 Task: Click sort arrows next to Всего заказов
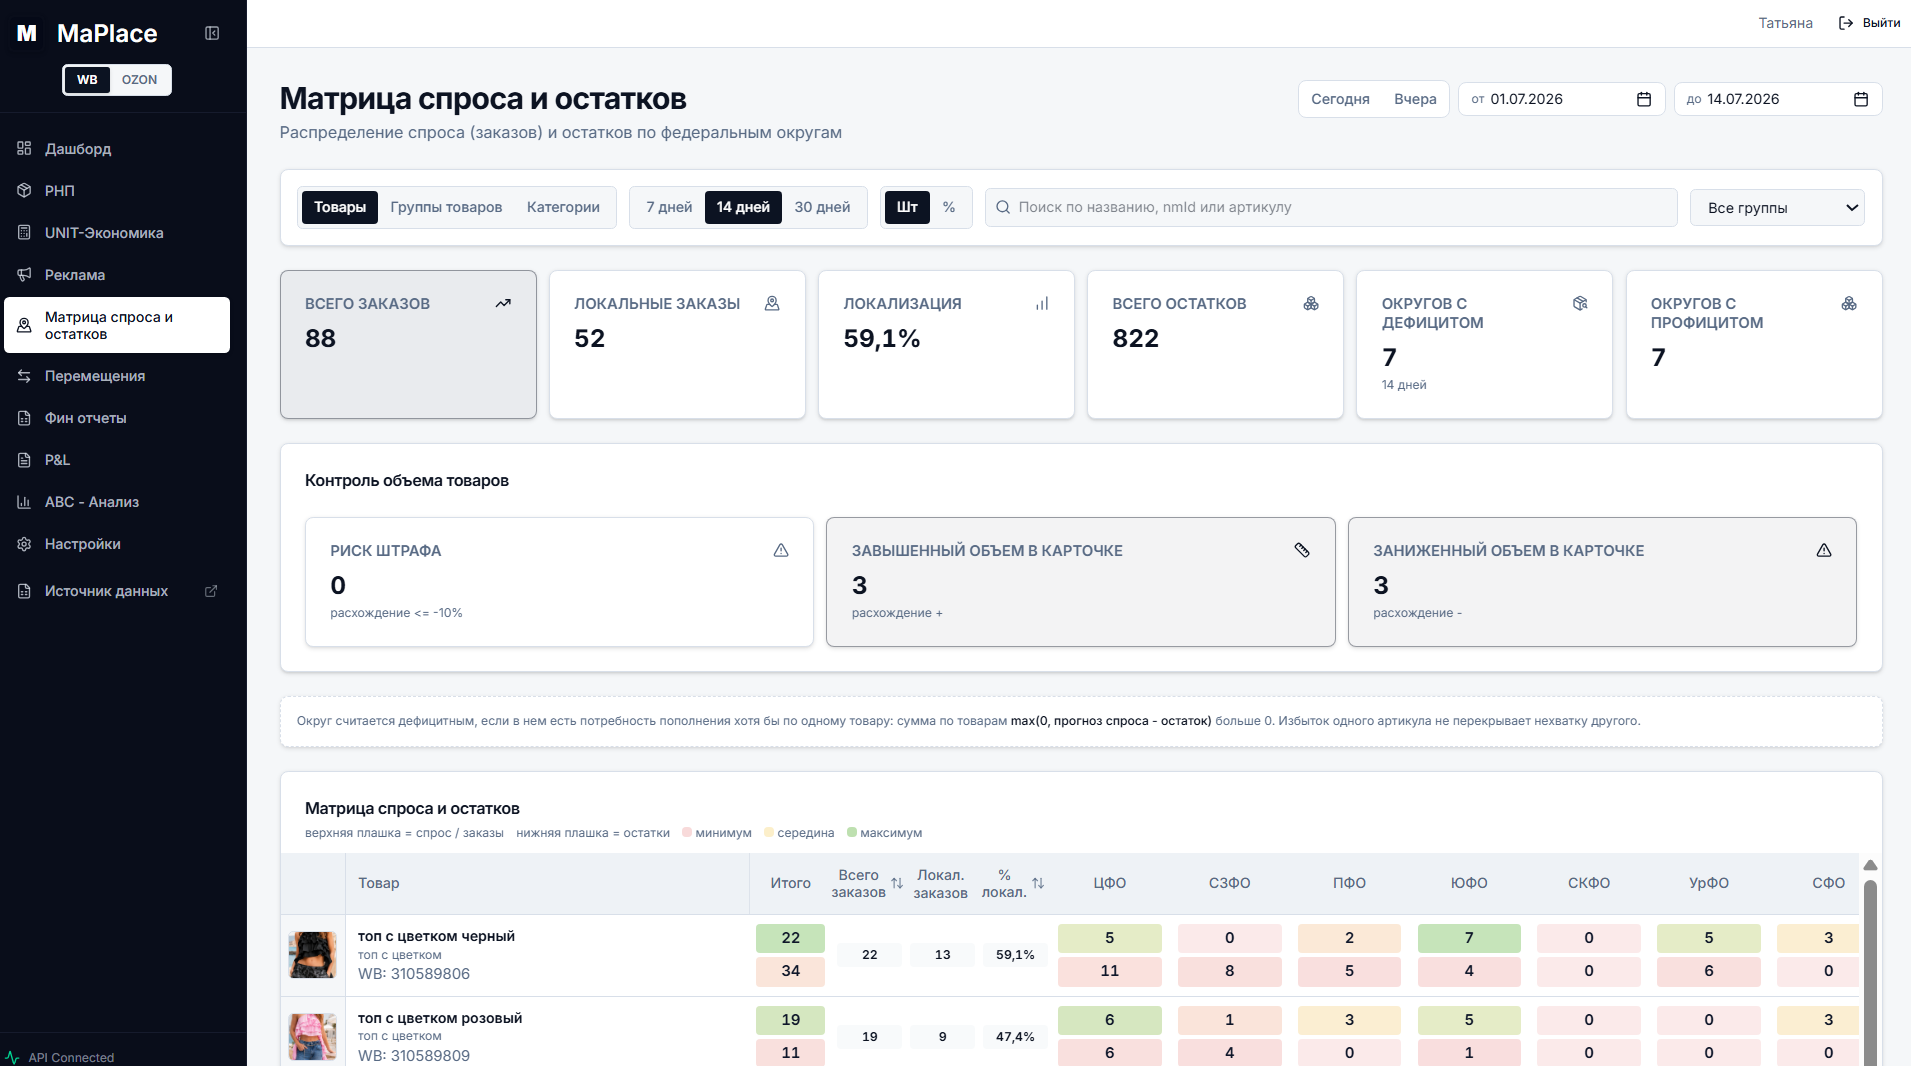point(897,883)
